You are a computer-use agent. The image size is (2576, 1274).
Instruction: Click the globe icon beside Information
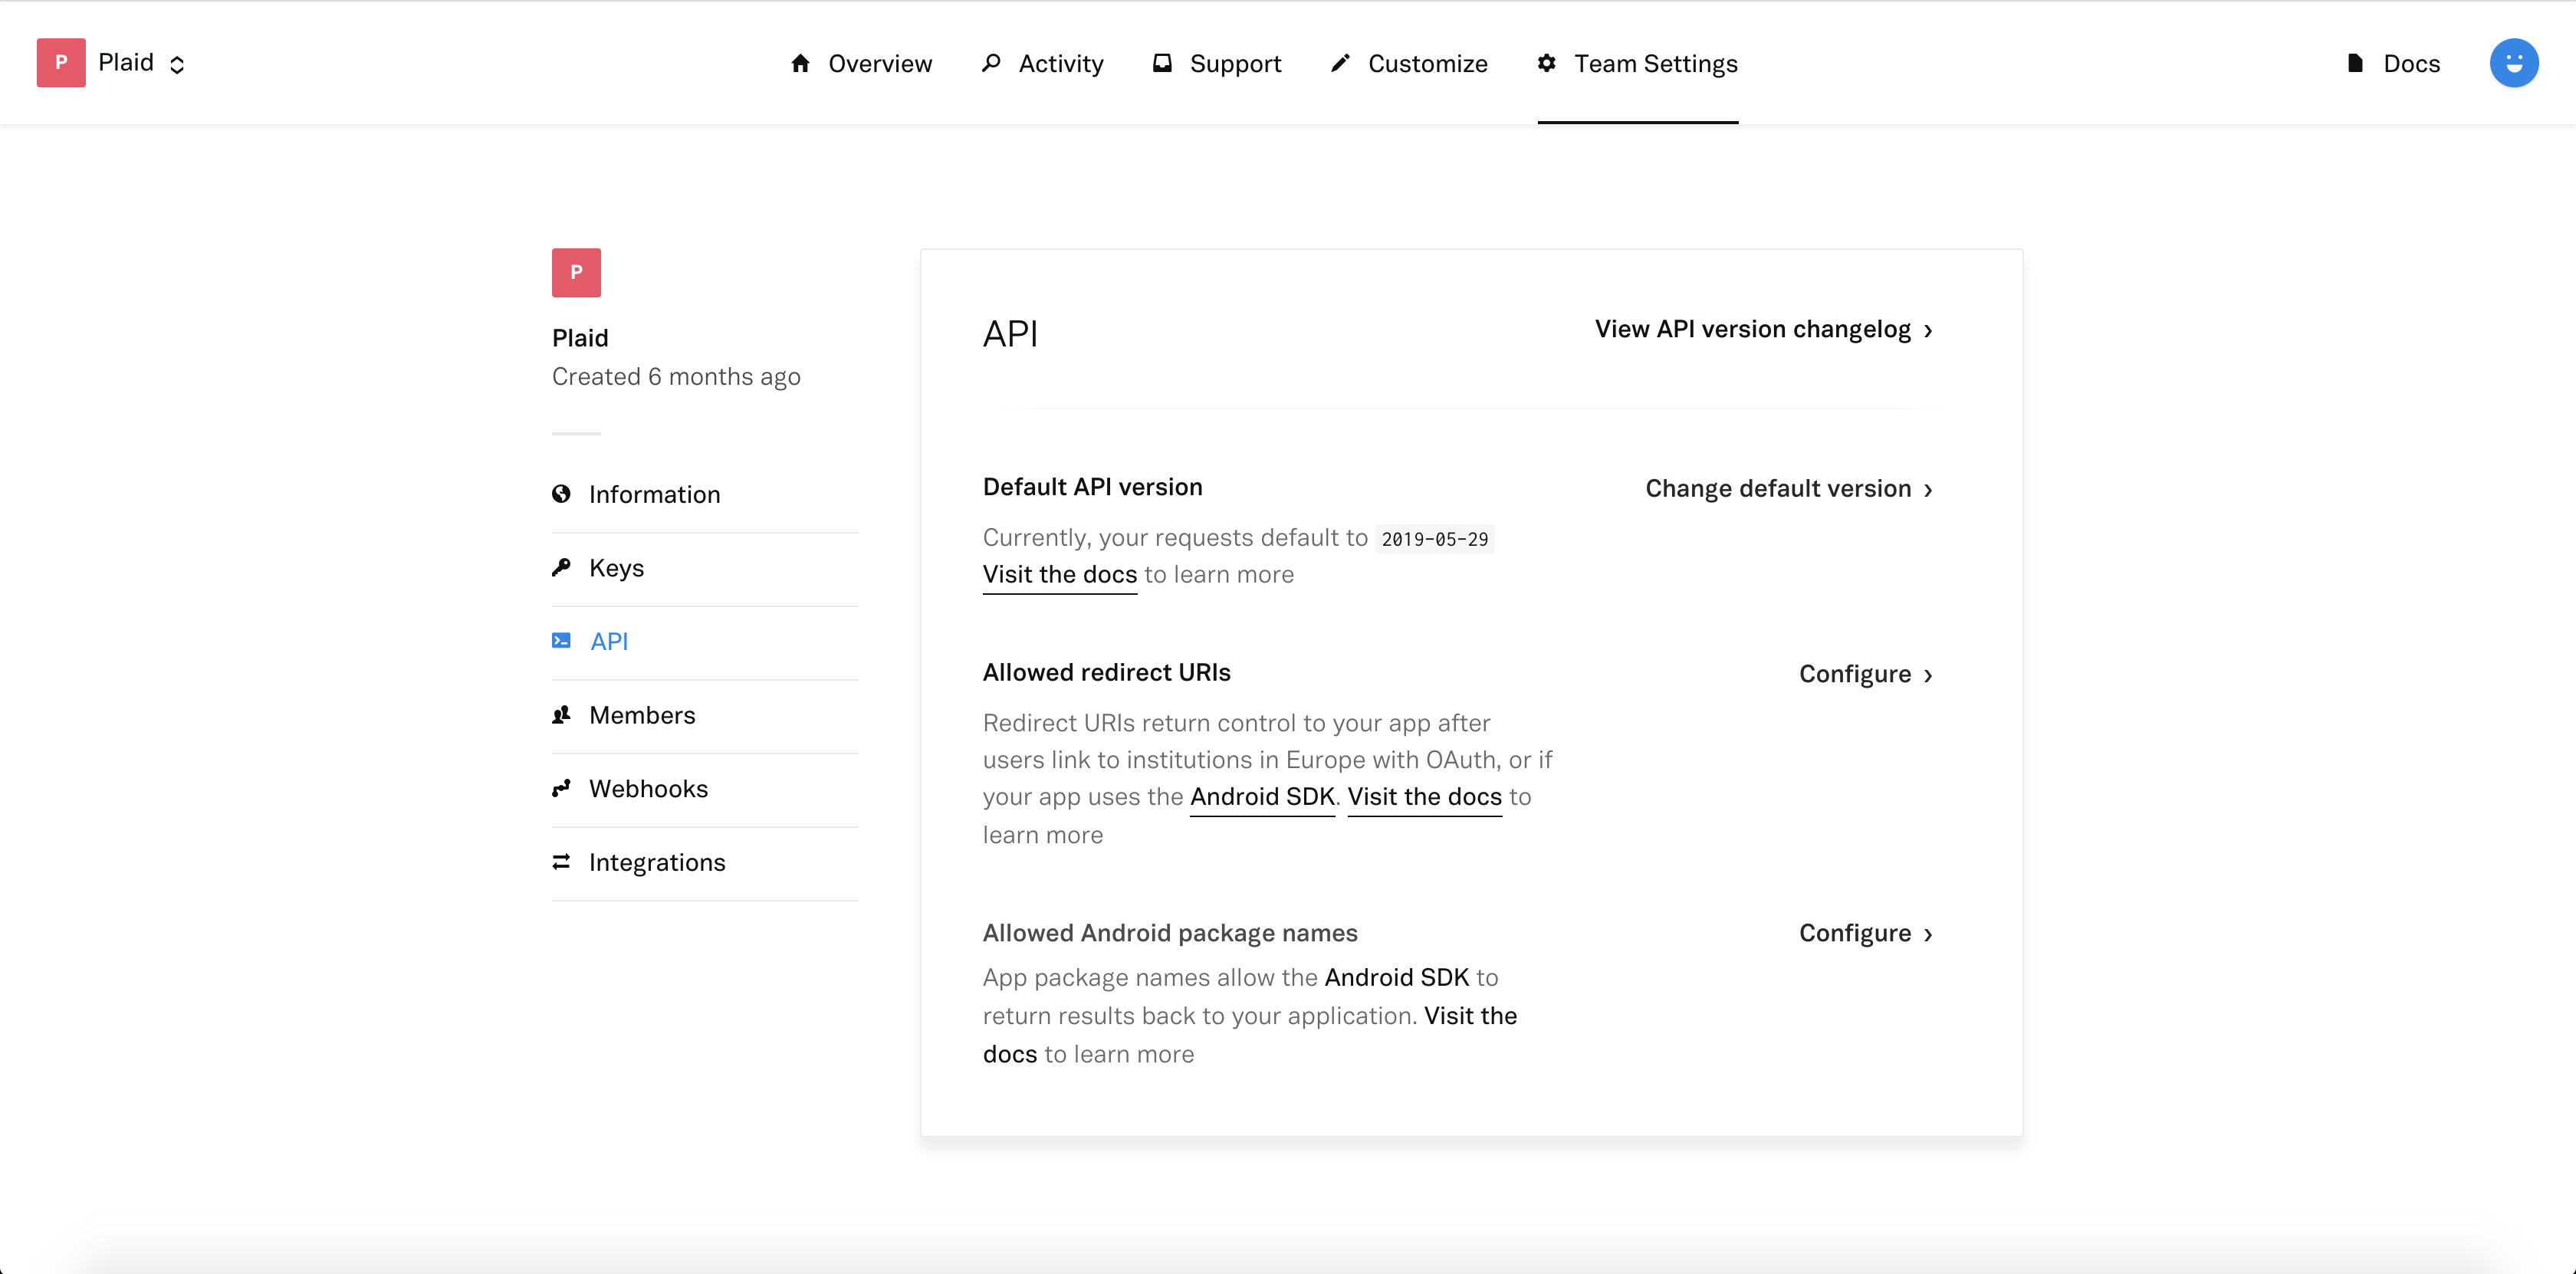point(561,494)
